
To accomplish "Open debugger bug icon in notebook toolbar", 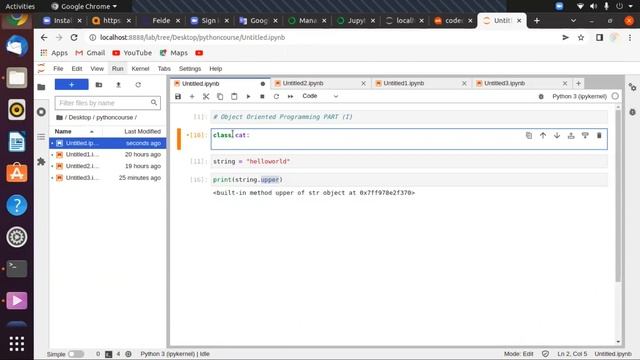I will pyautogui.click(x=541, y=96).
